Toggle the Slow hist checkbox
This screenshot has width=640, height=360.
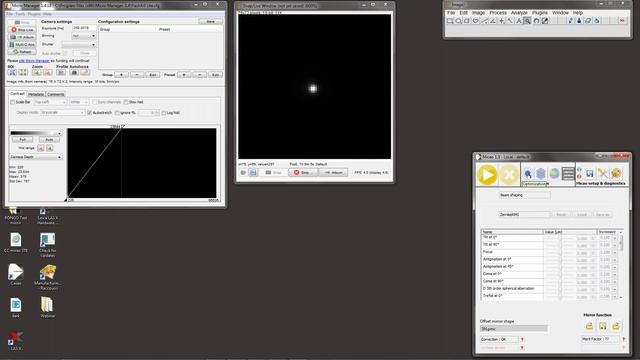(126, 102)
